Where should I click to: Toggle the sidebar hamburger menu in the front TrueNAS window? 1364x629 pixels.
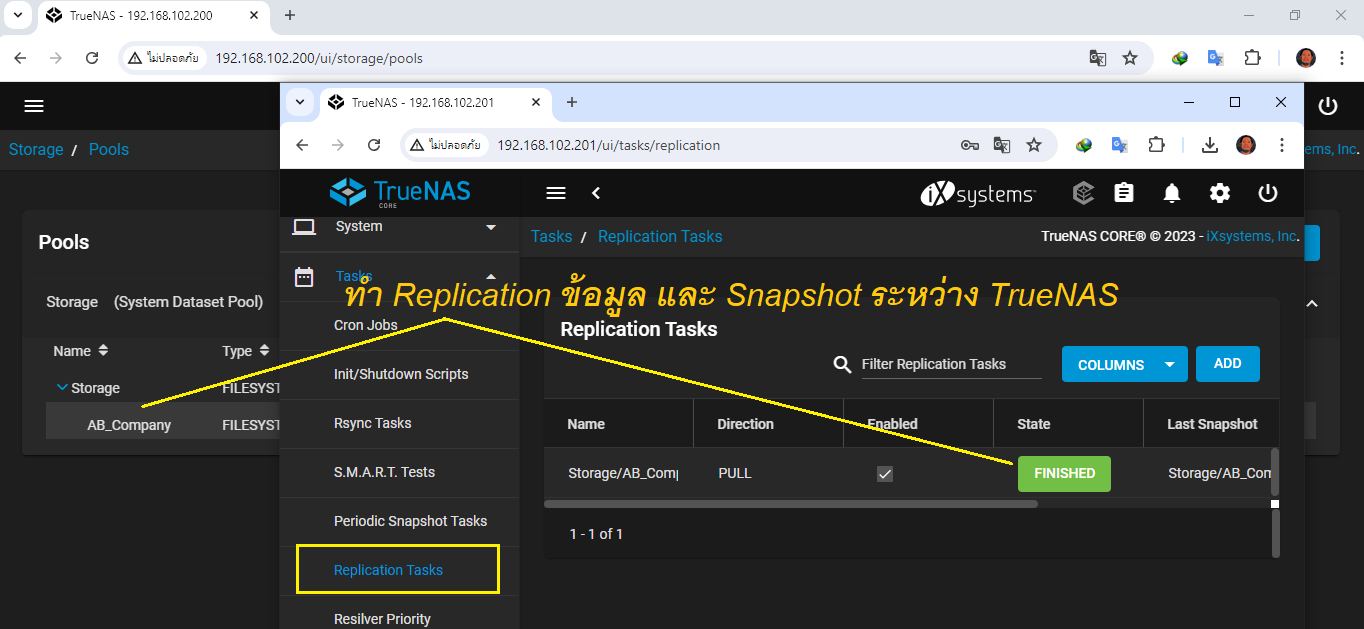click(556, 193)
